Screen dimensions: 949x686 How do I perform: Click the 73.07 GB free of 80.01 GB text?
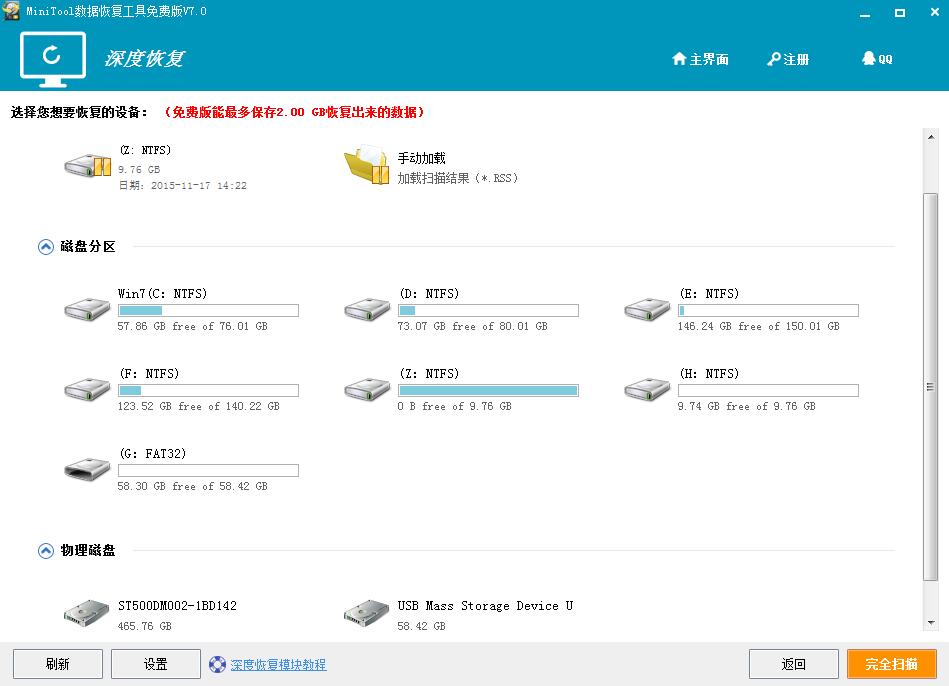pyautogui.click(x=472, y=326)
